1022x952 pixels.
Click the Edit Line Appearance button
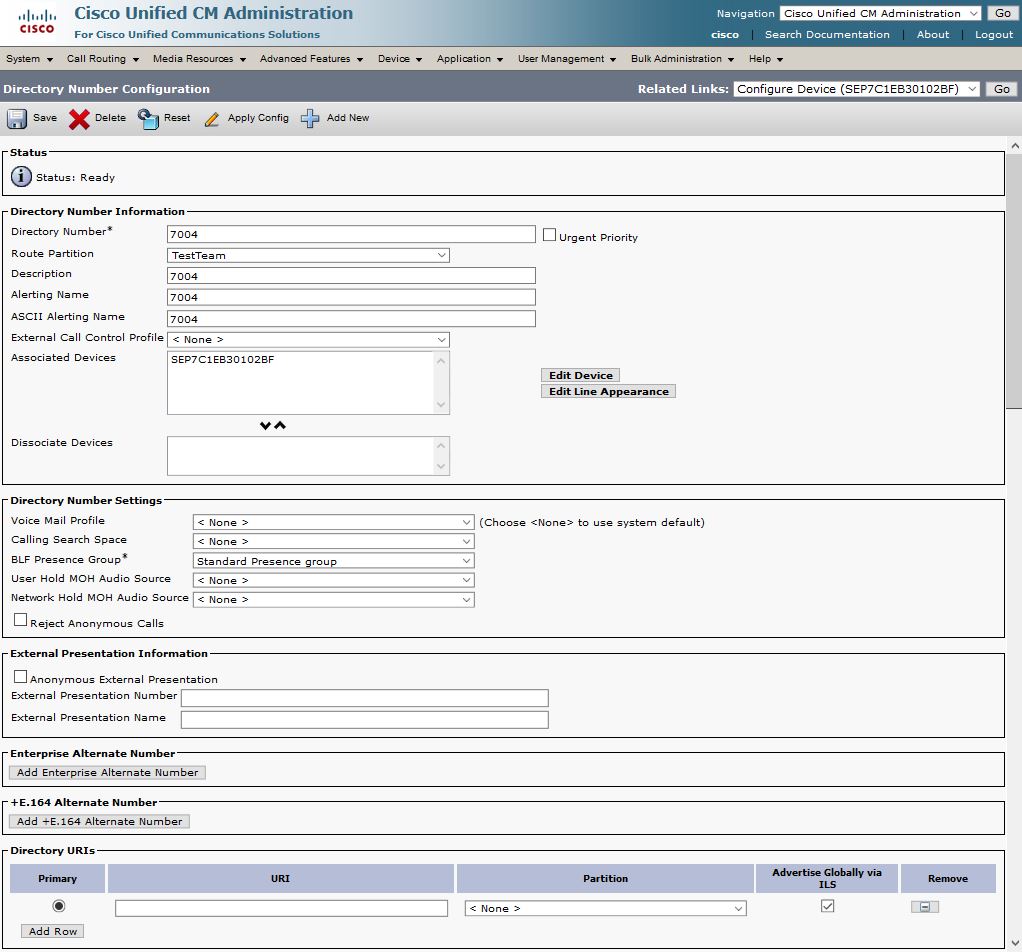(608, 392)
